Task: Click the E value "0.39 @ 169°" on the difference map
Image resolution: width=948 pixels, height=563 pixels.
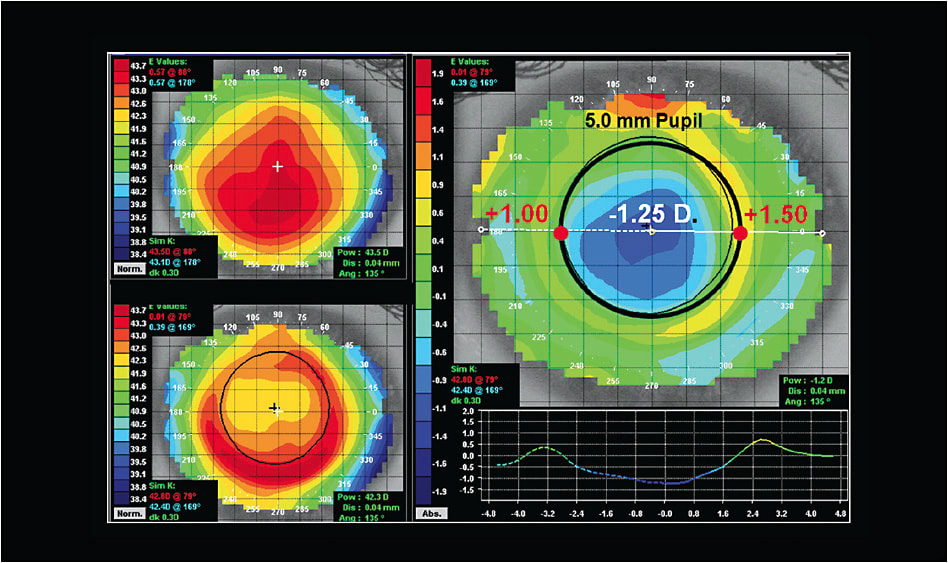Action: click(474, 82)
